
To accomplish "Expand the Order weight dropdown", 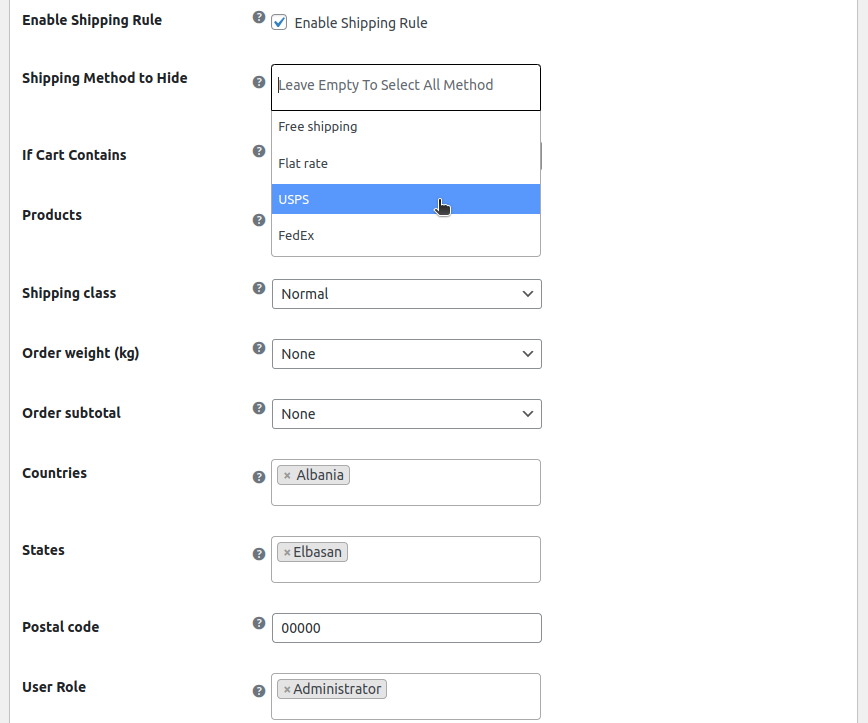I will (406, 354).
